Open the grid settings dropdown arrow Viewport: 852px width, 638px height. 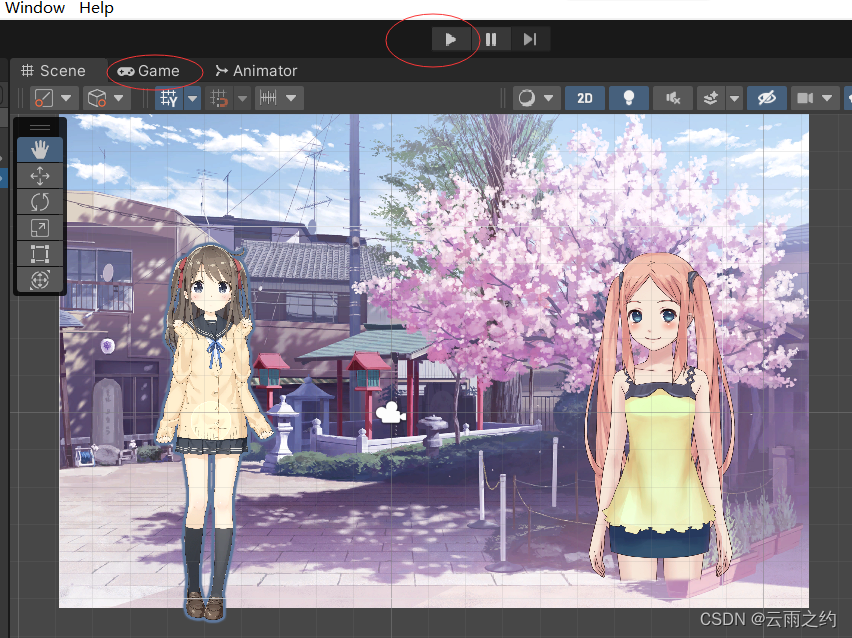pyautogui.click(x=192, y=98)
